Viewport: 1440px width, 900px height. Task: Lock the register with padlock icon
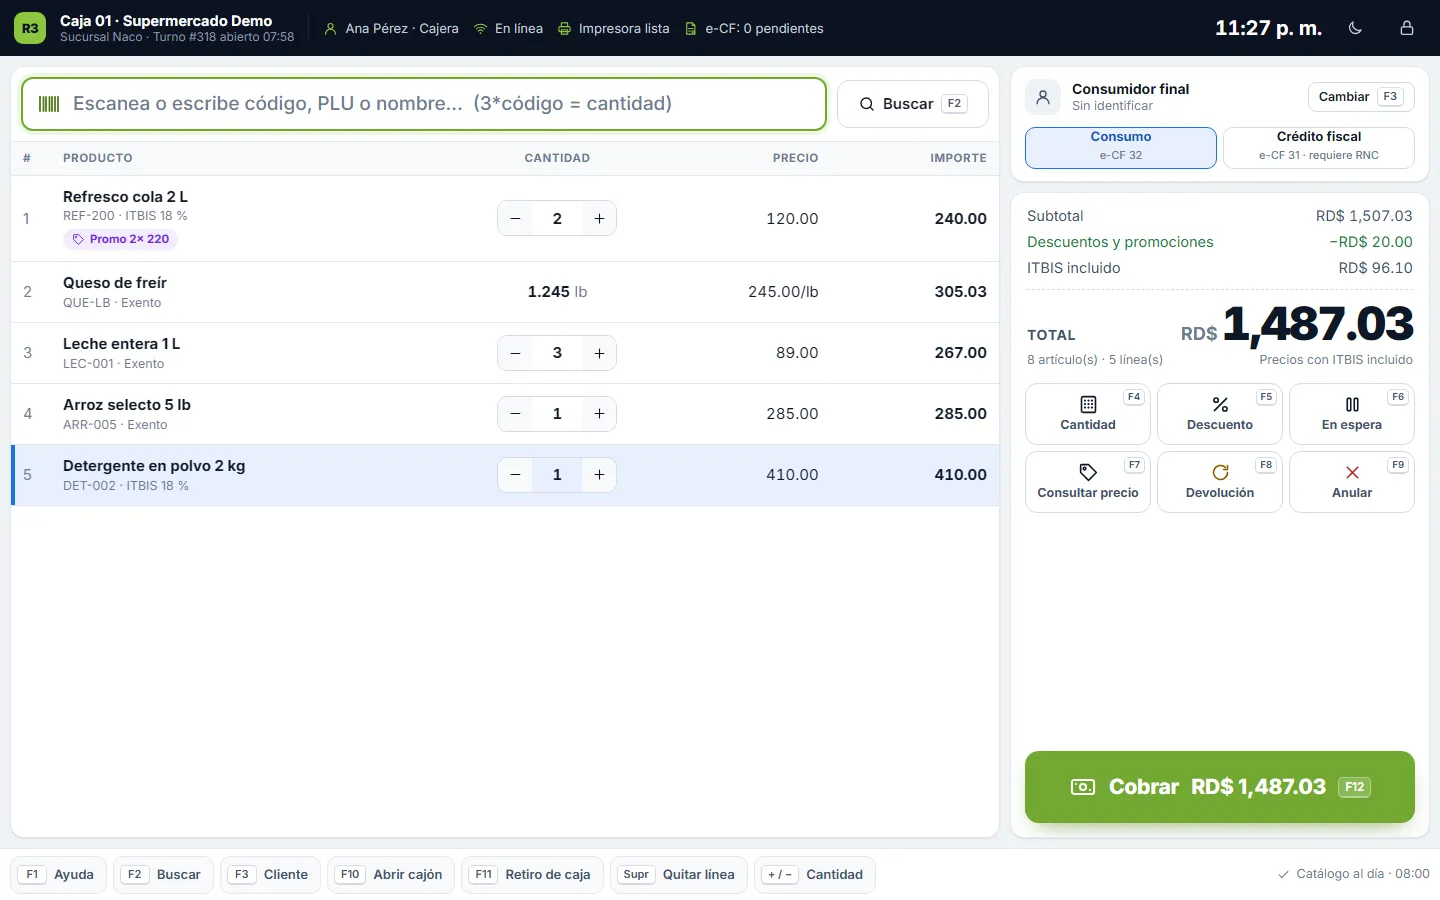coord(1407,28)
